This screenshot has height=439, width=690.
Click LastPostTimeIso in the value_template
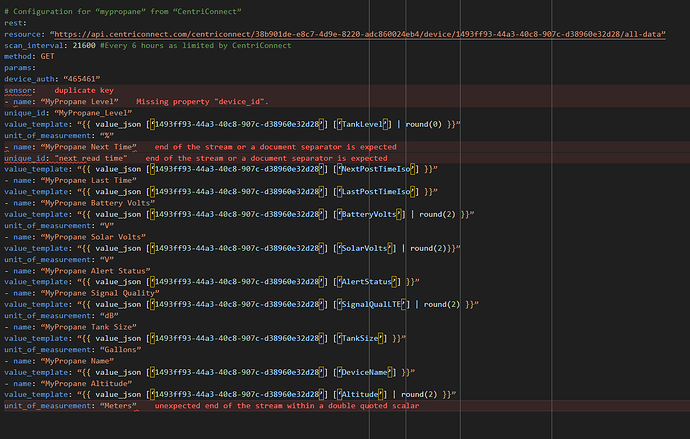point(376,192)
